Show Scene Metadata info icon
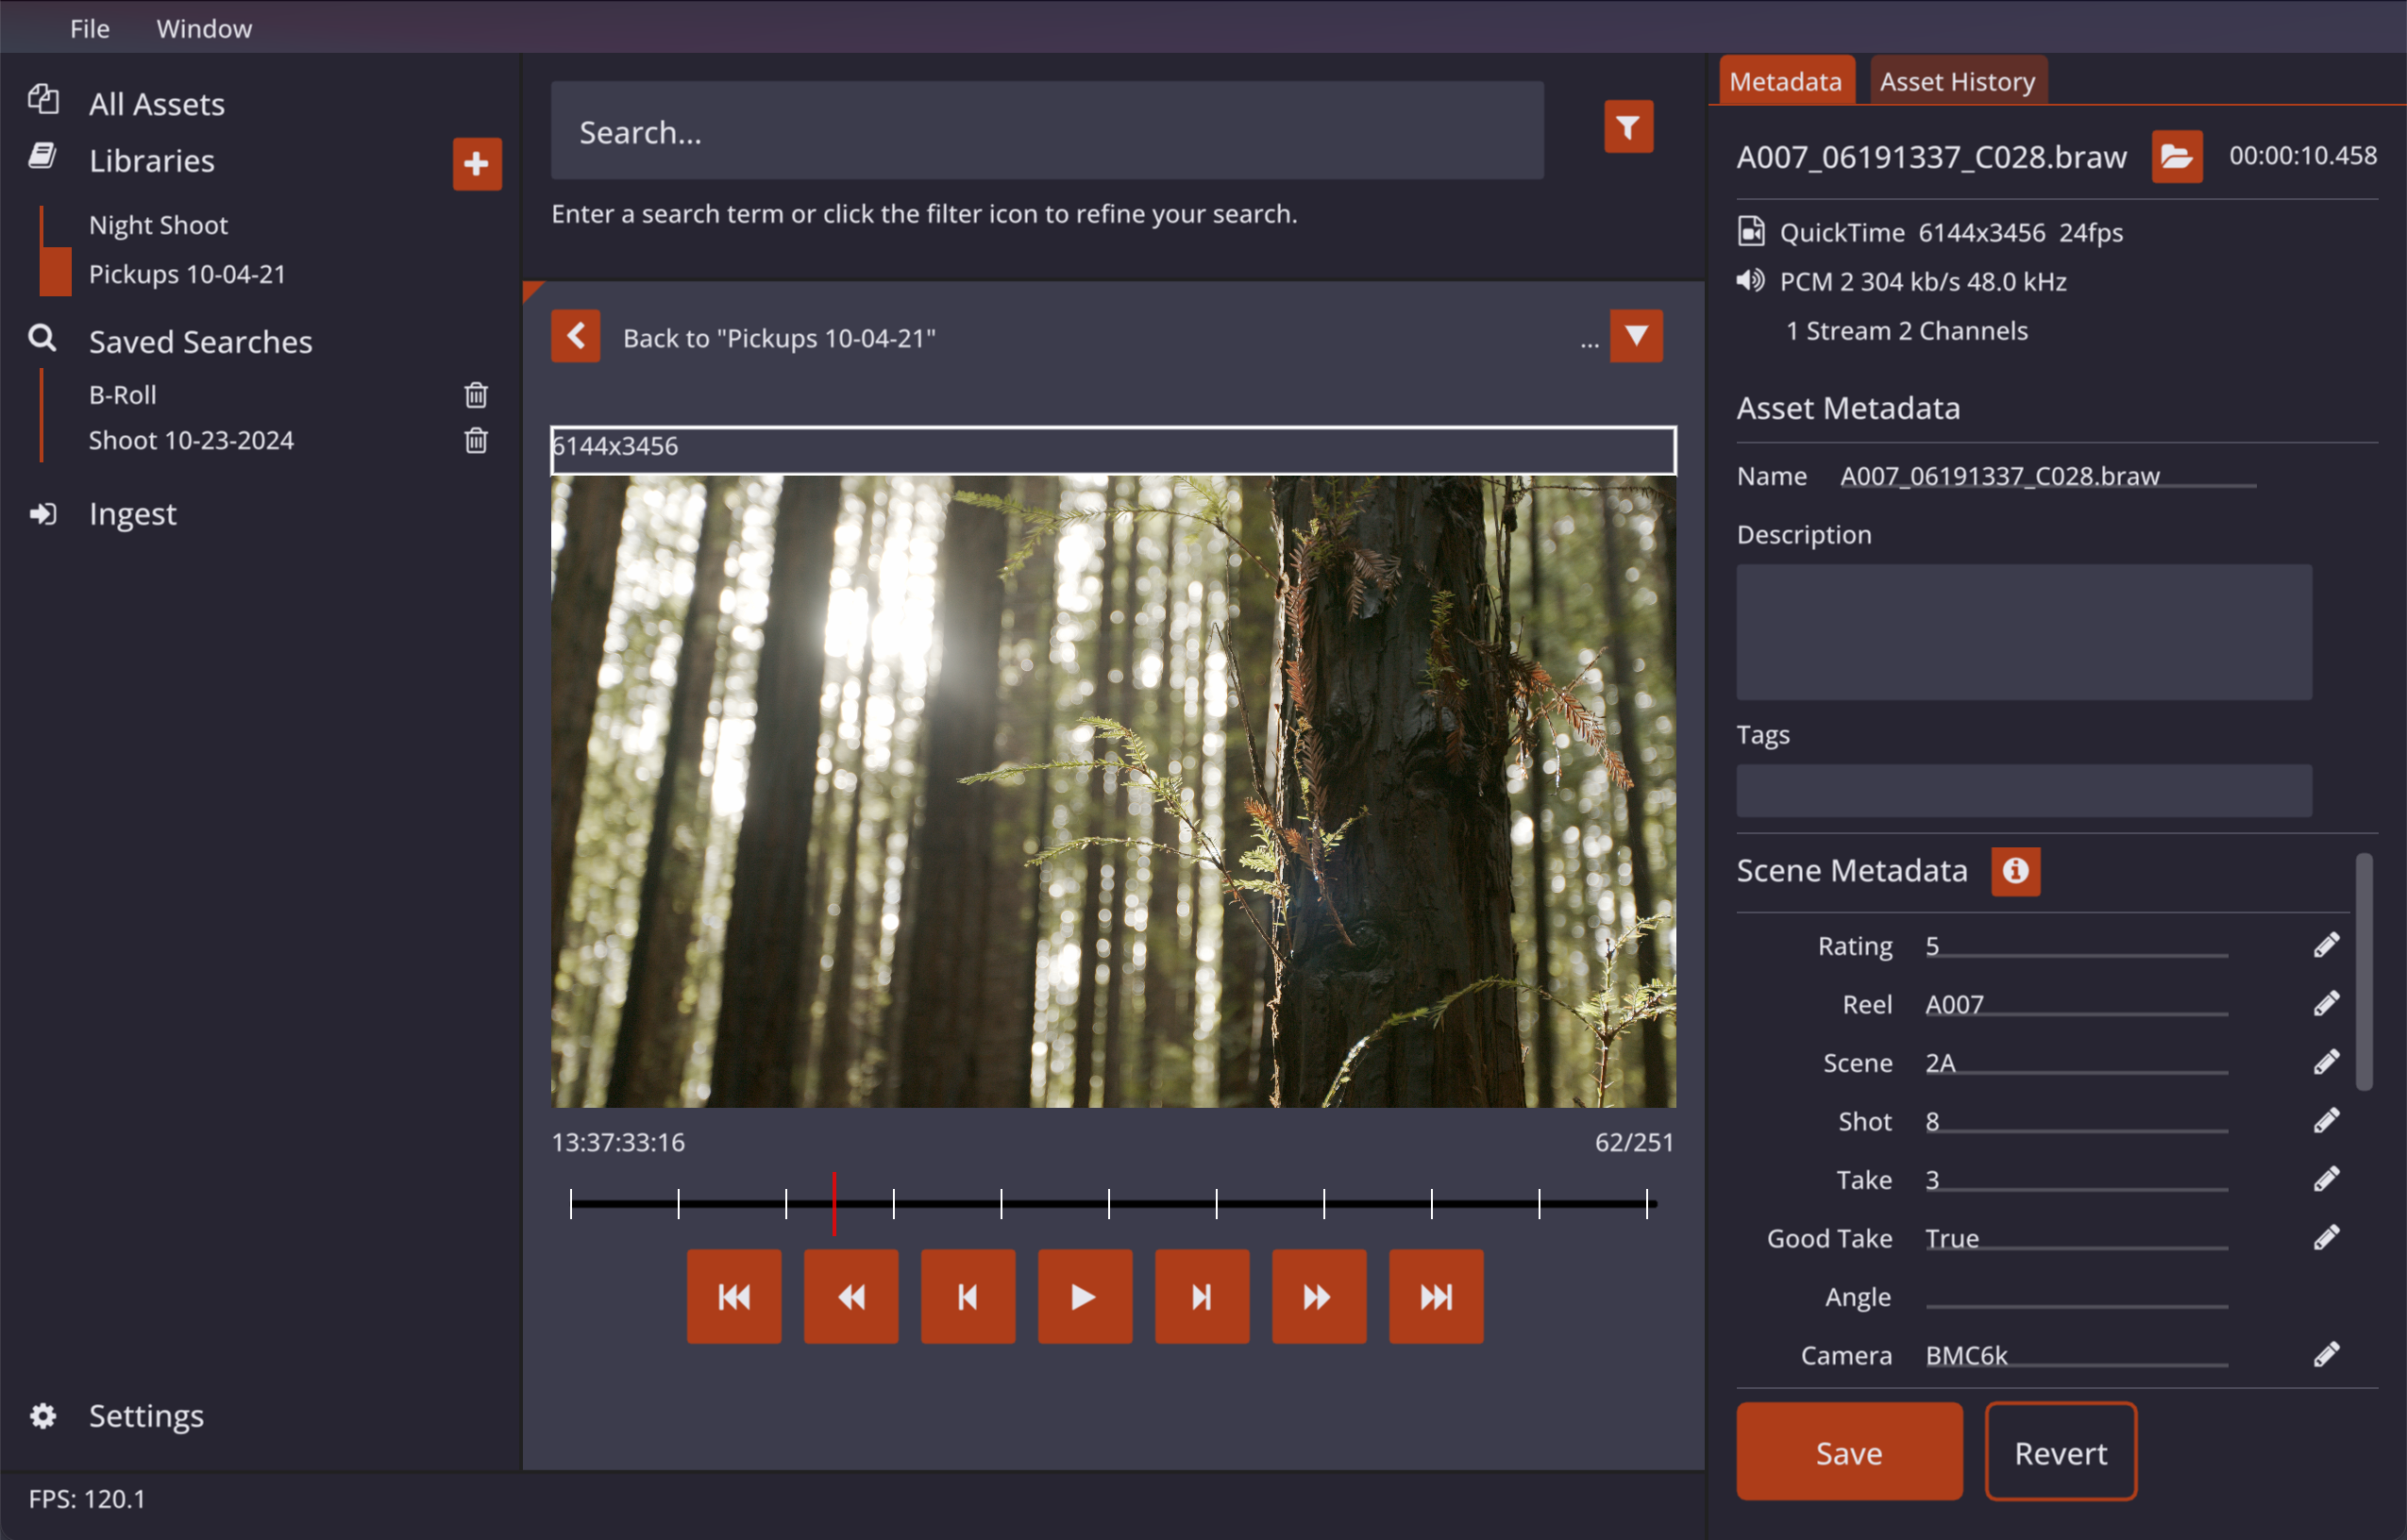The image size is (2407, 1540). pyautogui.click(x=2014, y=871)
